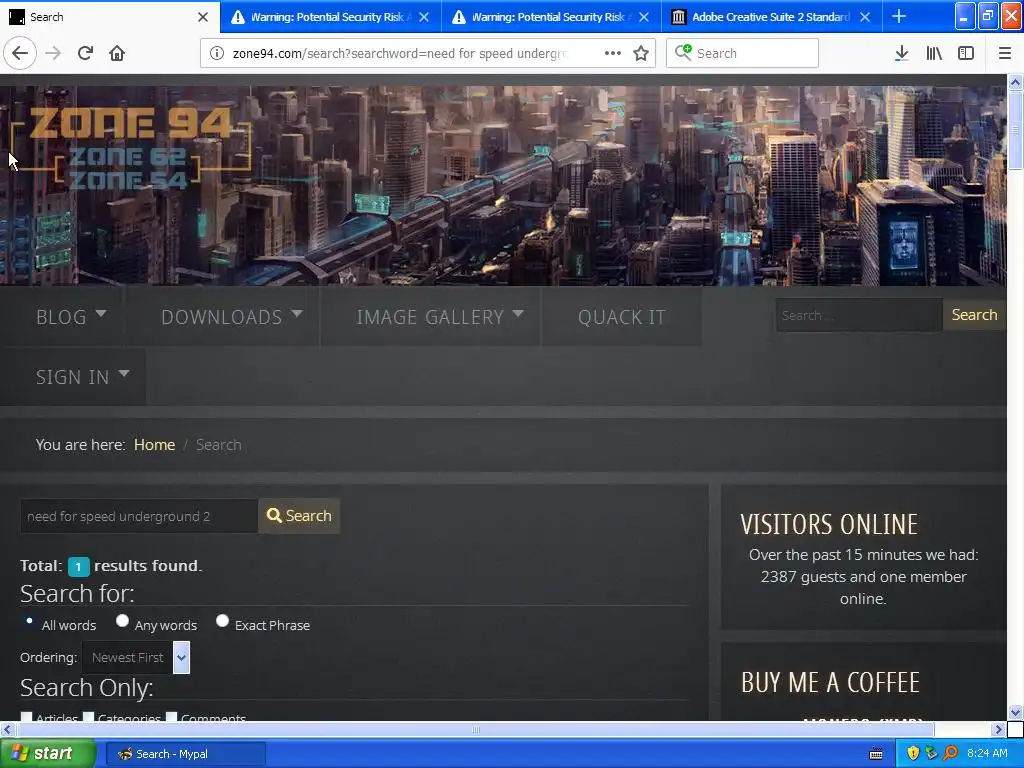1024x768 pixels.
Task: Click the BUY ME A COFFEE heading
Action: (830, 682)
